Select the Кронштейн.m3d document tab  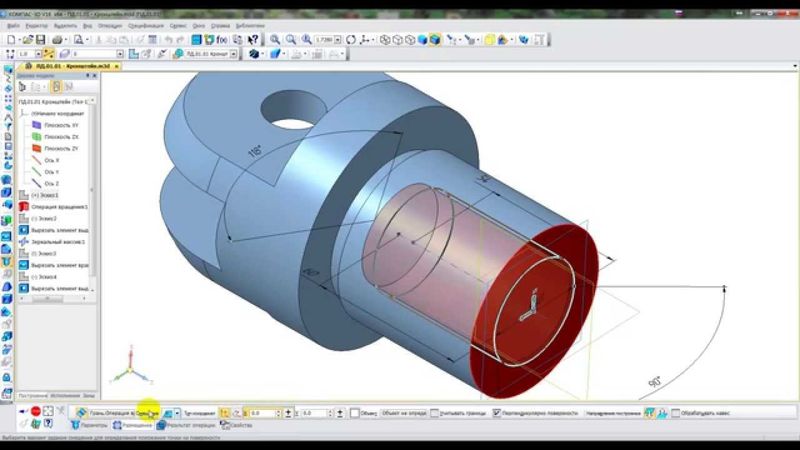[x=69, y=66]
